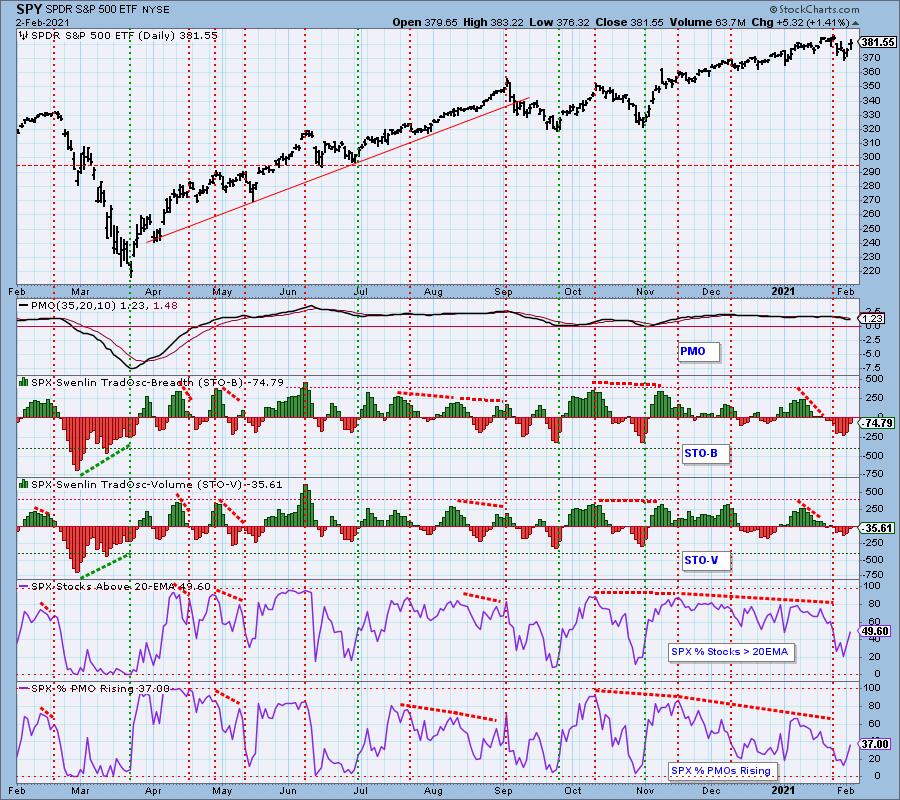
Task: Click the -74.79 STO-B value tag
Action: [x=878, y=424]
